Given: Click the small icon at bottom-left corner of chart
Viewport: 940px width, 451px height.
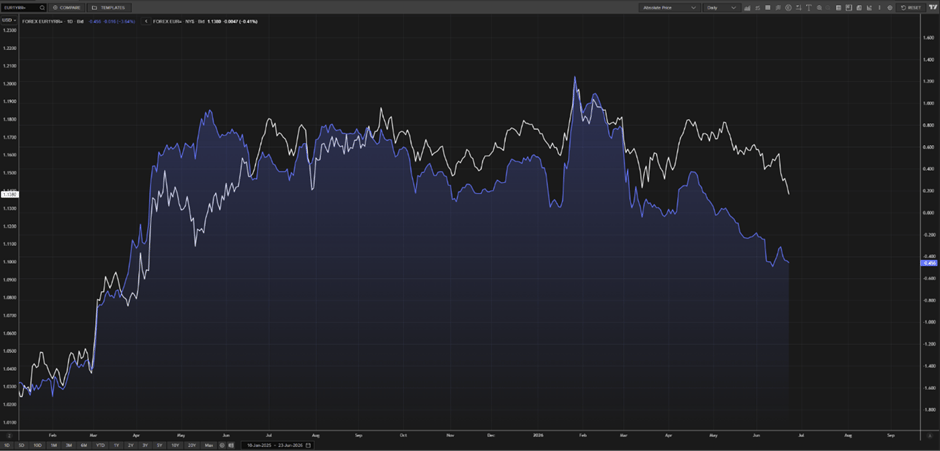Looking at the screenshot, I should (x=9, y=434).
